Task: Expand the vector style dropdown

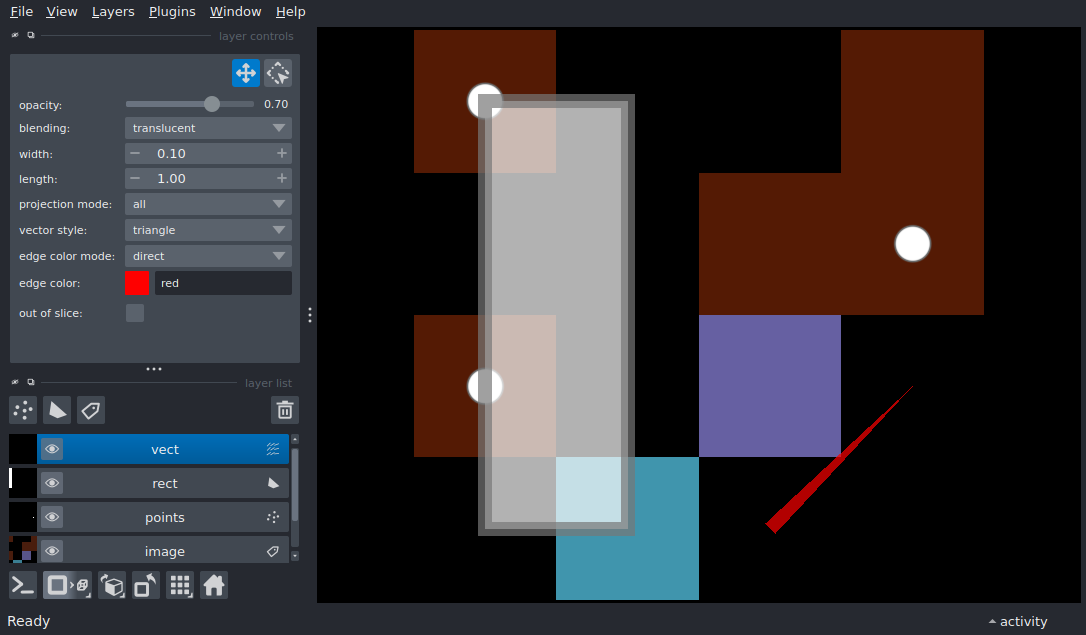Action: (x=208, y=230)
